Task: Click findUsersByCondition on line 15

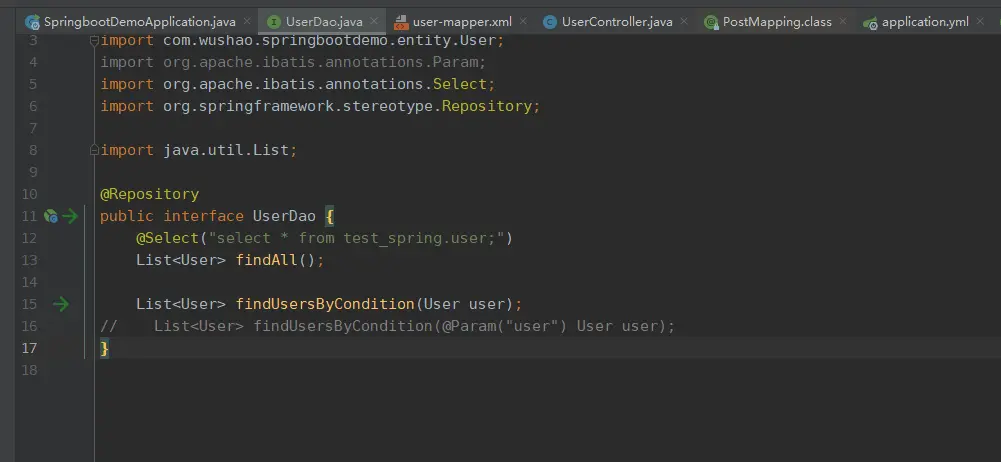Action: pos(325,304)
